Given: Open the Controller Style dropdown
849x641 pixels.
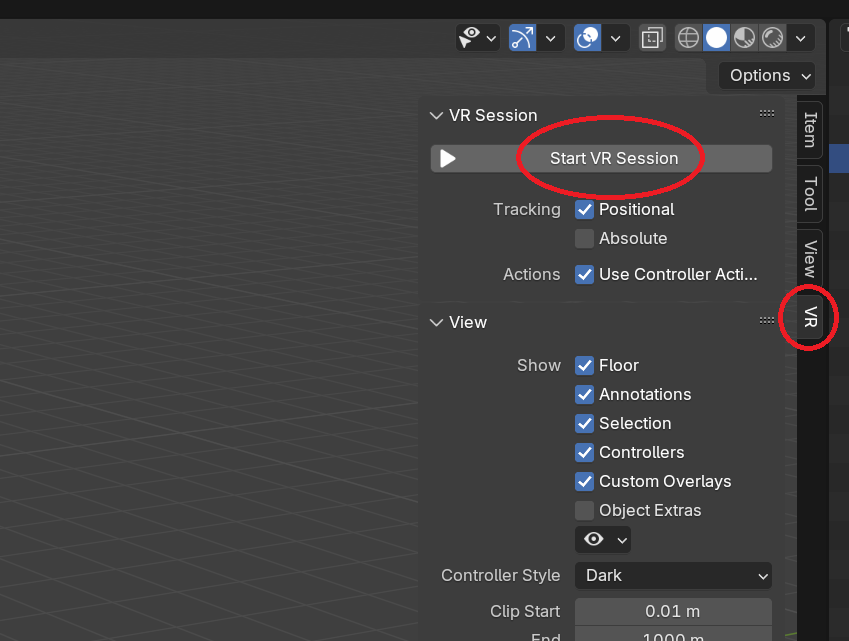Looking at the screenshot, I should 672,575.
